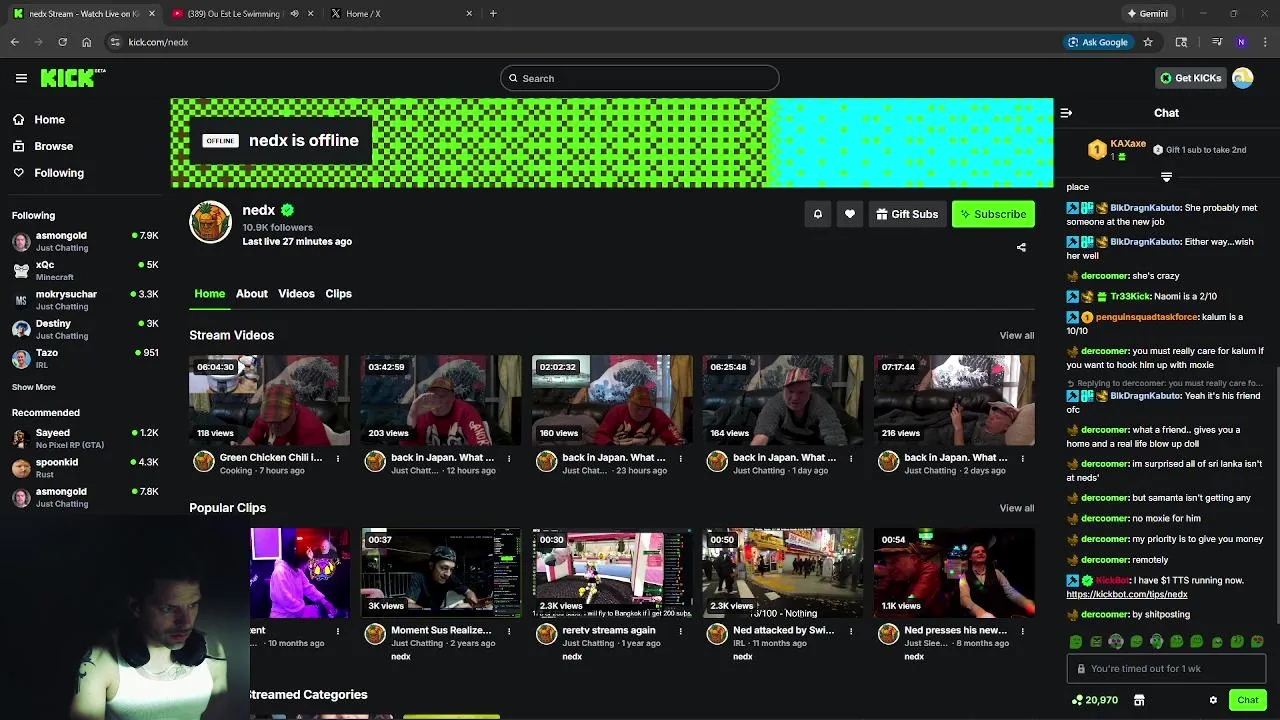Open Chrome three-dot menu
The height and width of the screenshot is (720, 1280).
tap(1266, 42)
